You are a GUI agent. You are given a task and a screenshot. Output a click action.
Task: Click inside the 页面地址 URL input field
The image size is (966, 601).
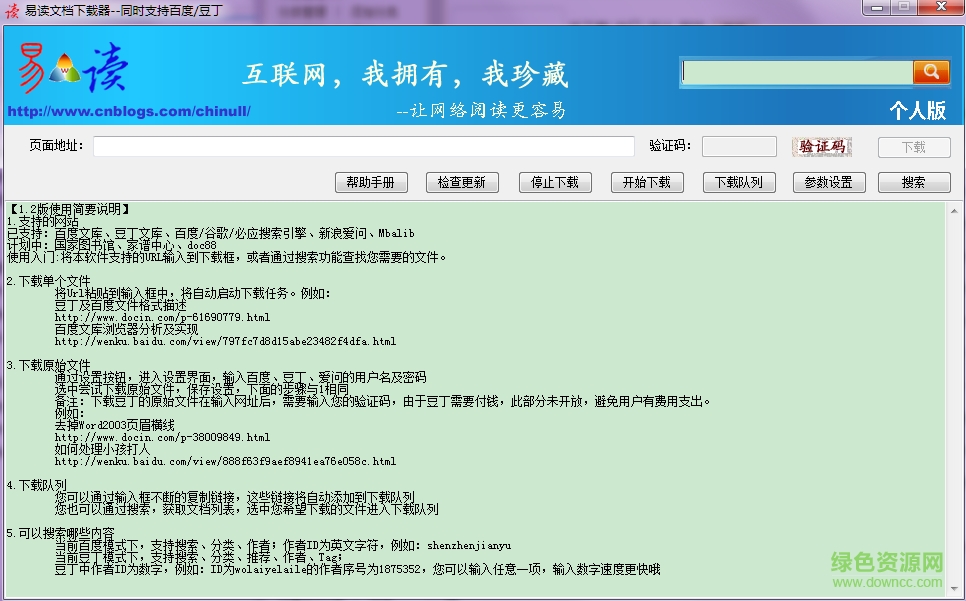(x=365, y=146)
